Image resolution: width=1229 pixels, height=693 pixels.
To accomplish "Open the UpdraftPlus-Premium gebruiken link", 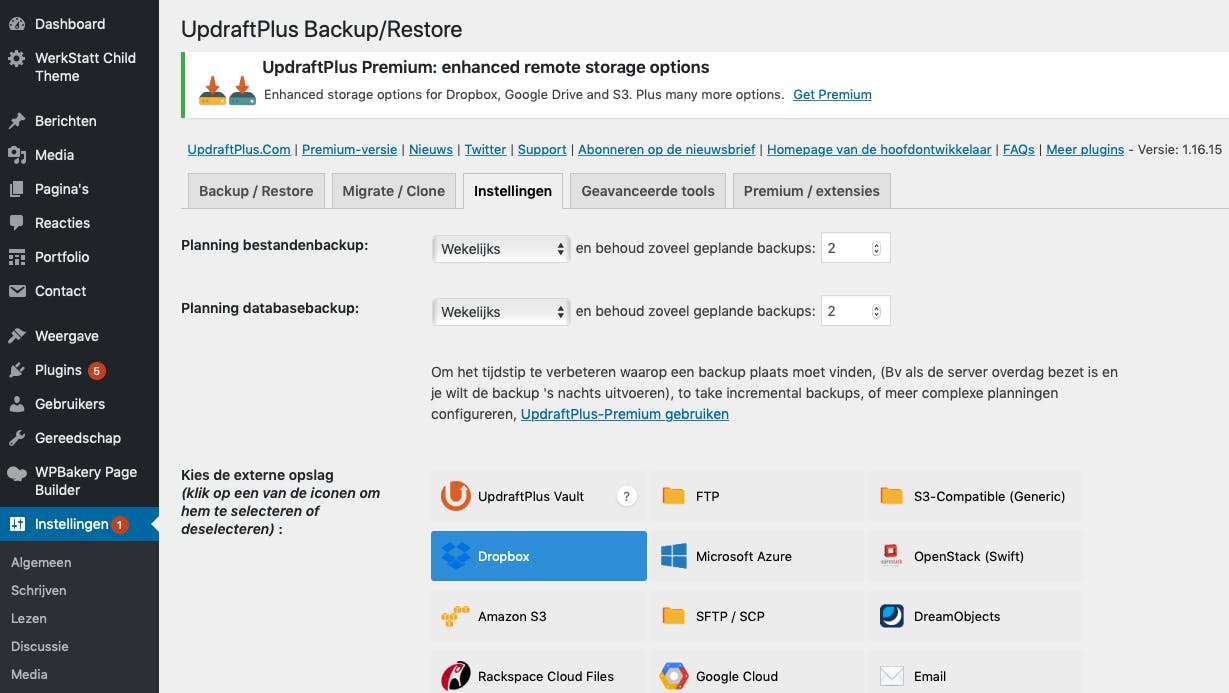I will pyautogui.click(x=625, y=414).
